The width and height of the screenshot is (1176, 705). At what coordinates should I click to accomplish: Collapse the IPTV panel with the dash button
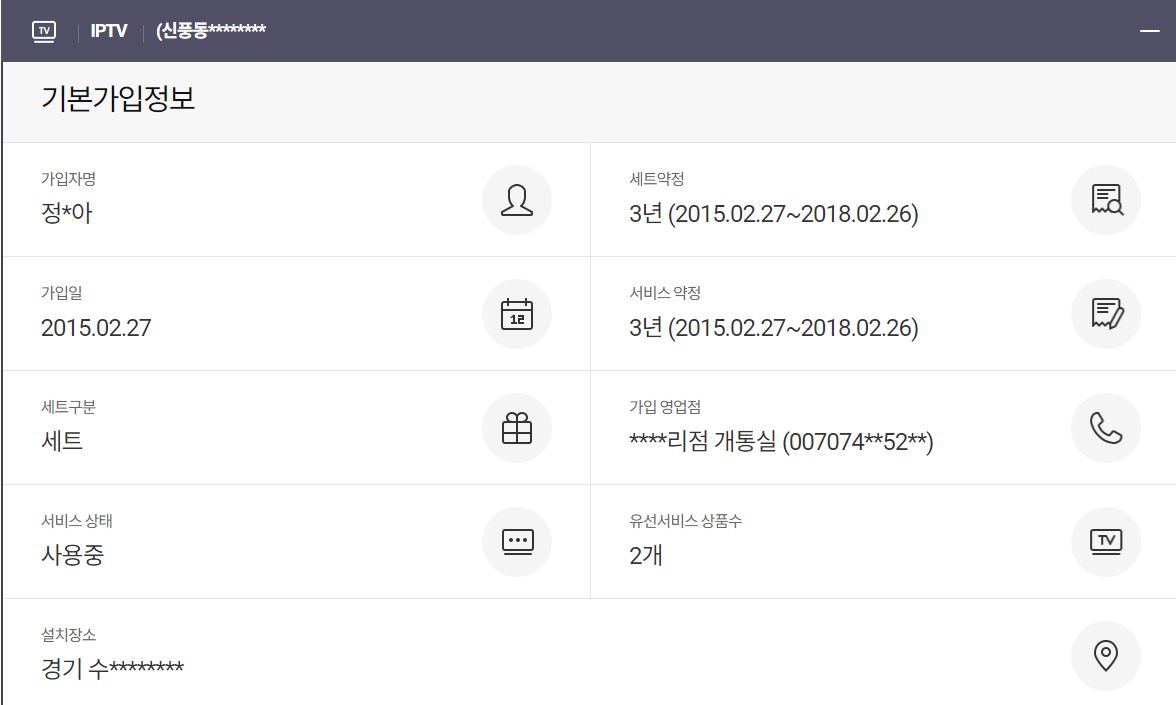click(x=1149, y=31)
